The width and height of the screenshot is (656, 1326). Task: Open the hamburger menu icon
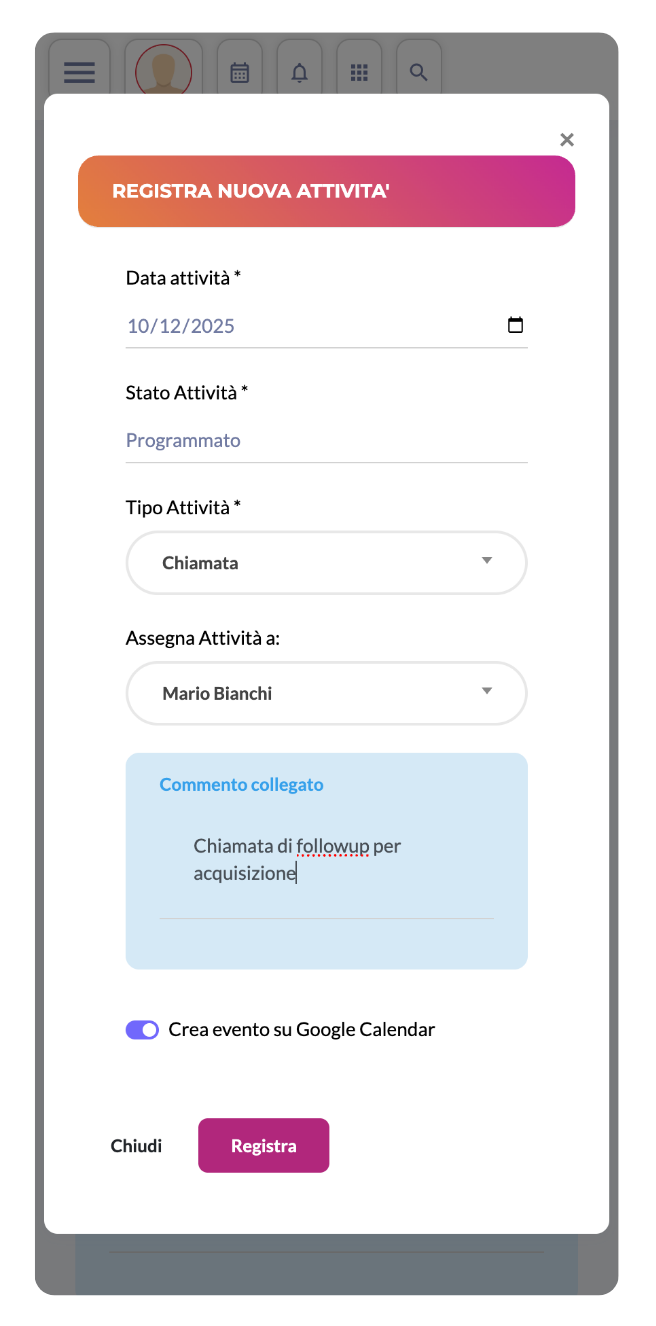(79, 72)
